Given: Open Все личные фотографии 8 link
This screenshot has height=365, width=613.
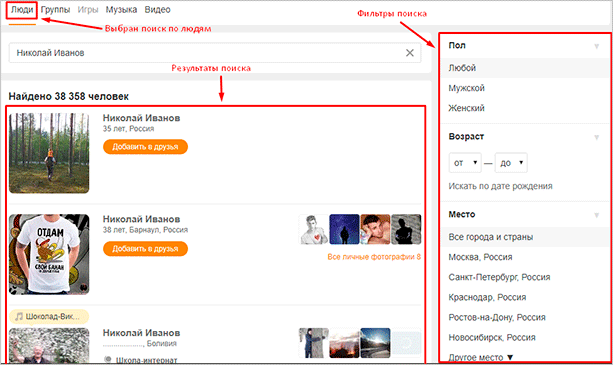Looking at the screenshot, I should 374,257.
